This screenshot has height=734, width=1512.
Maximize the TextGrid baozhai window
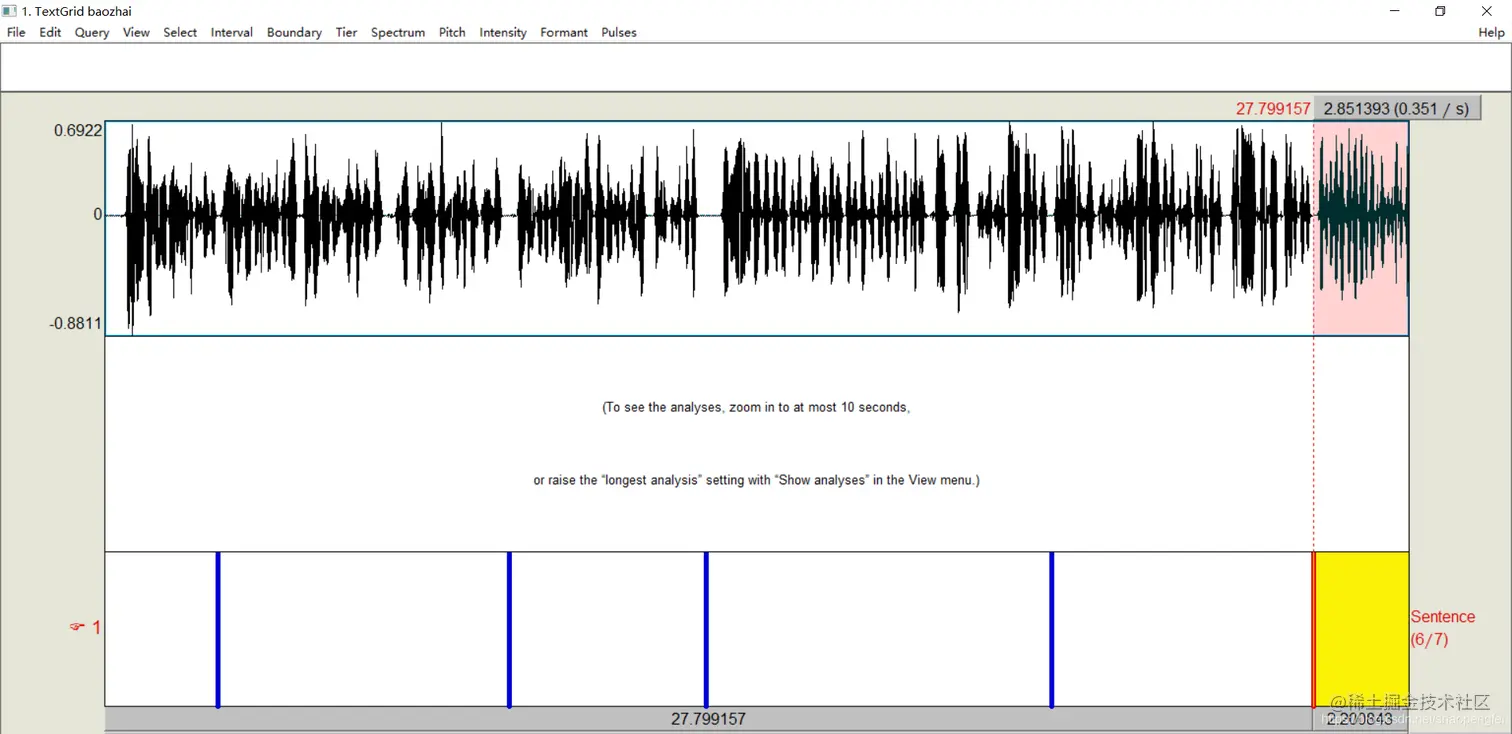click(x=1440, y=11)
